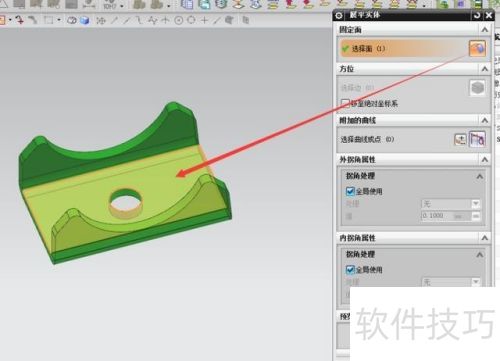Collapse the 附加的曲线 section
The width and height of the screenshot is (500, 361).
point(485,120)
